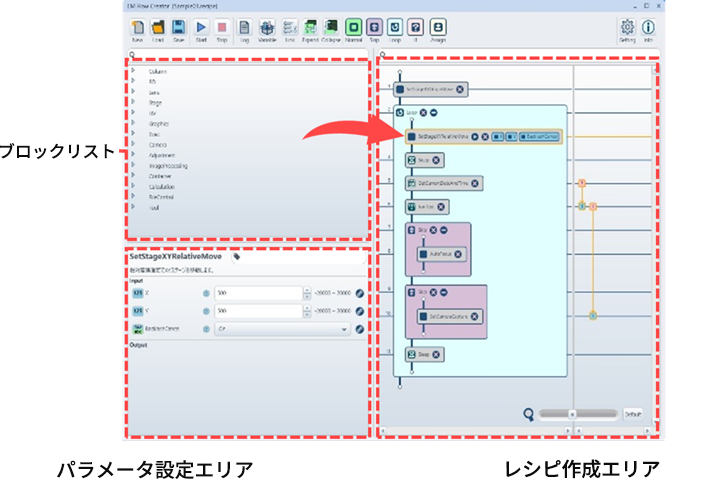Screen dimensions: 707x500
Task: Open the Variable icon in toolbar
Action: tap(267, 30)
